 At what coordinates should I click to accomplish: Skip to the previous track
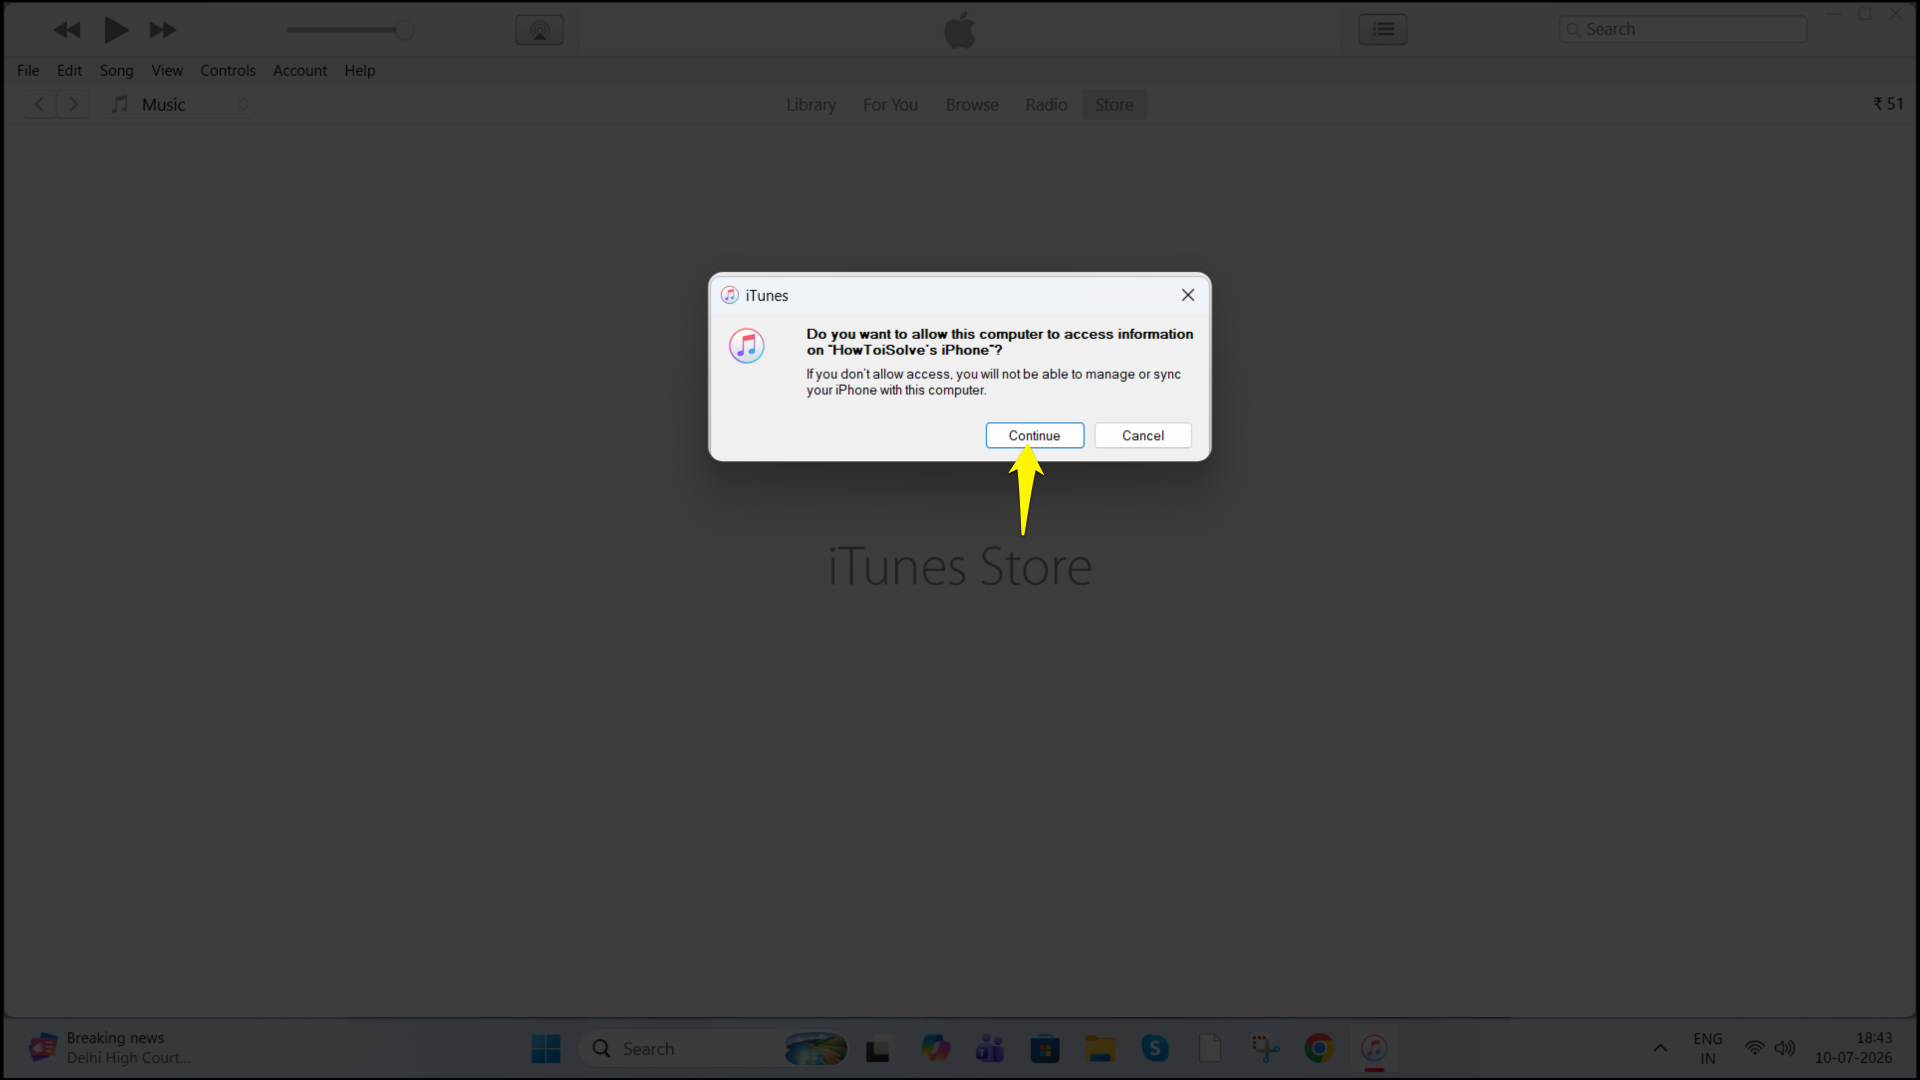[x=67, y=30]
